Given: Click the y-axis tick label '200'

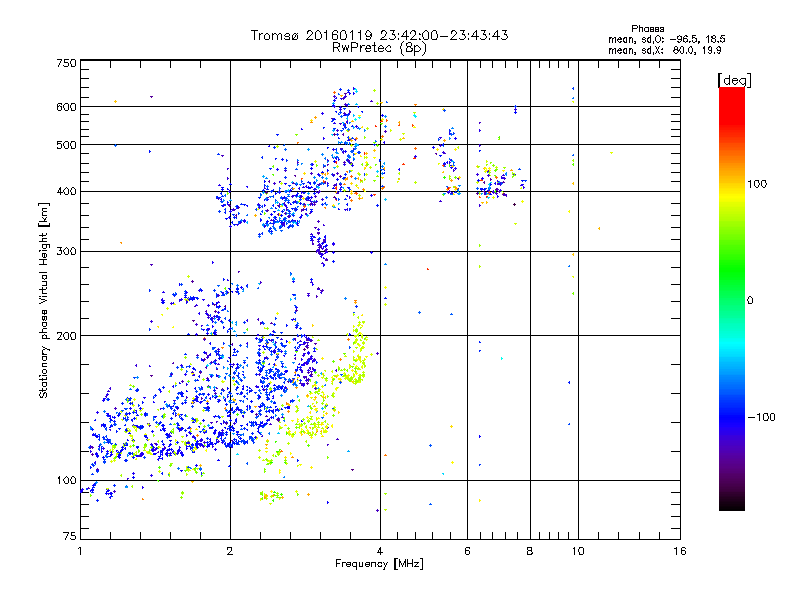Looking at the screenshot, I should point(67,336).
